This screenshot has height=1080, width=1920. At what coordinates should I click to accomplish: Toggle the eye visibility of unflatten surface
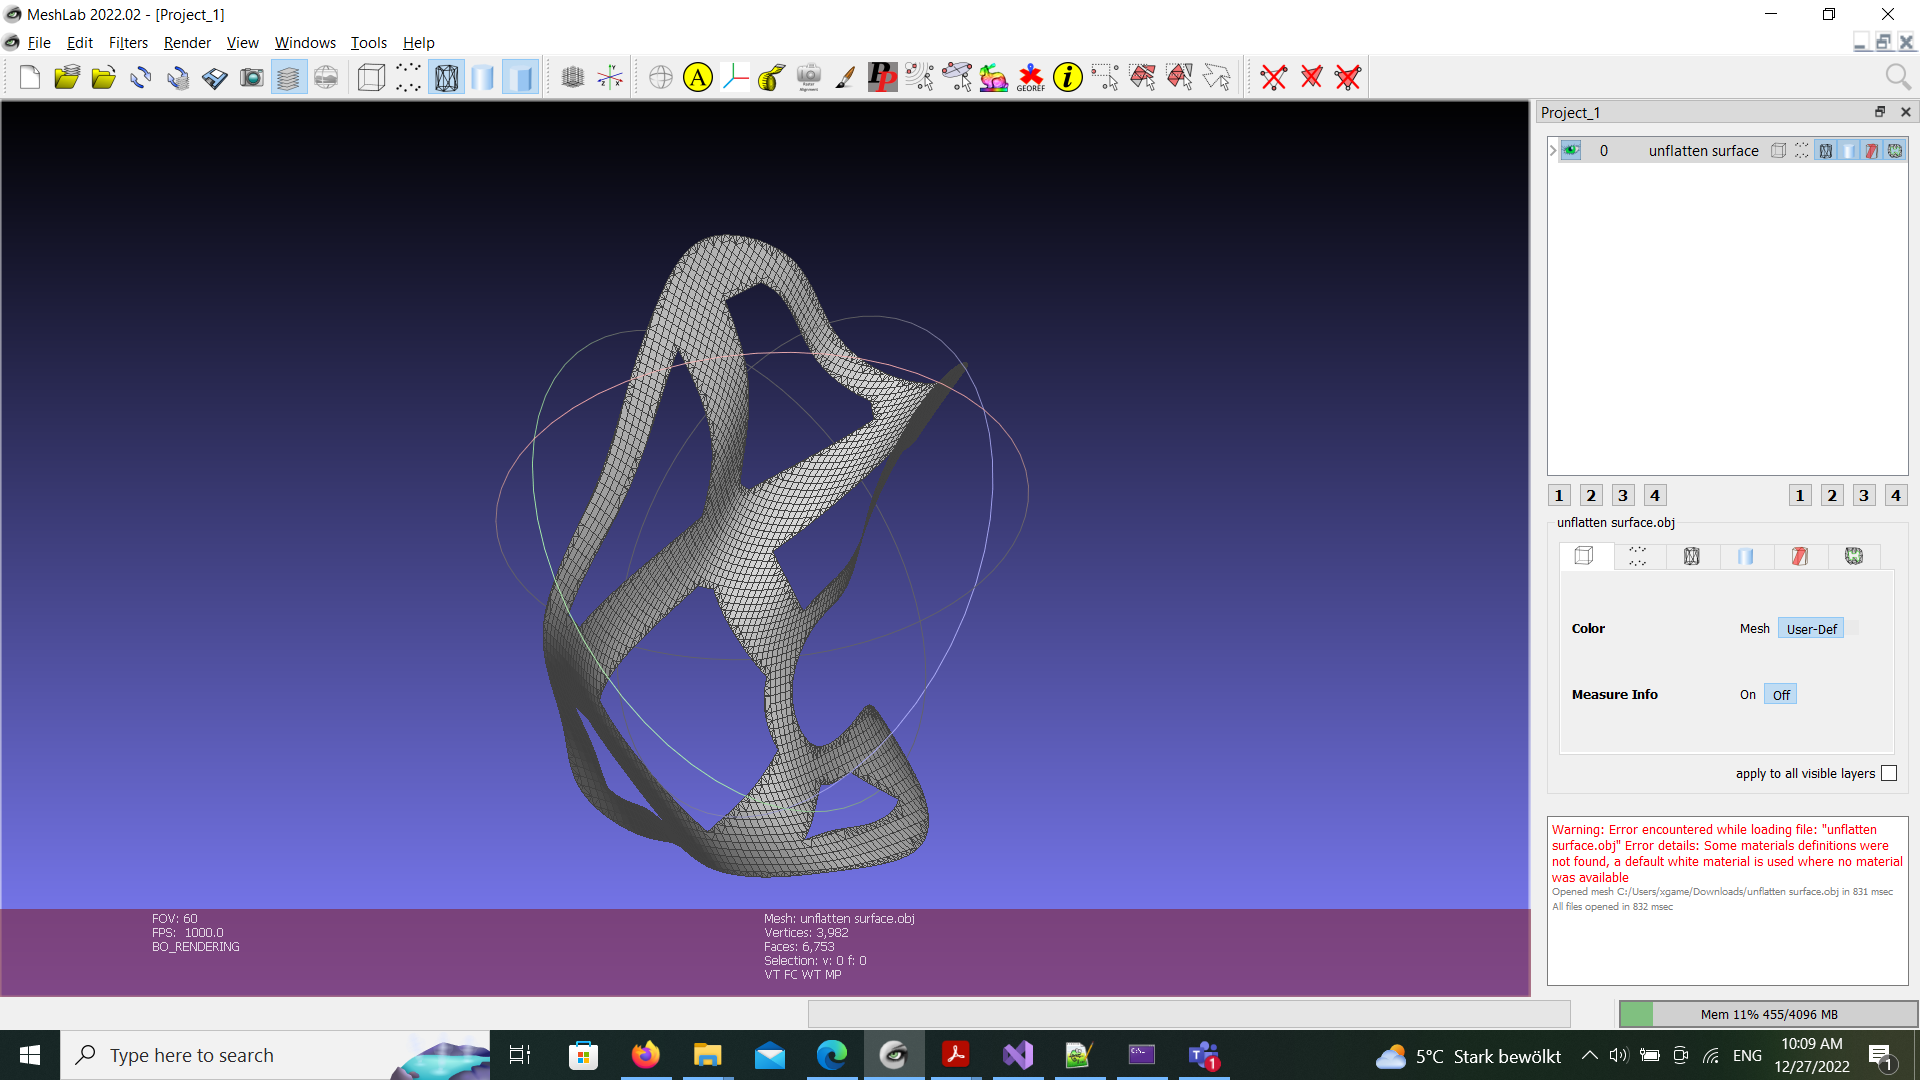1571,151
